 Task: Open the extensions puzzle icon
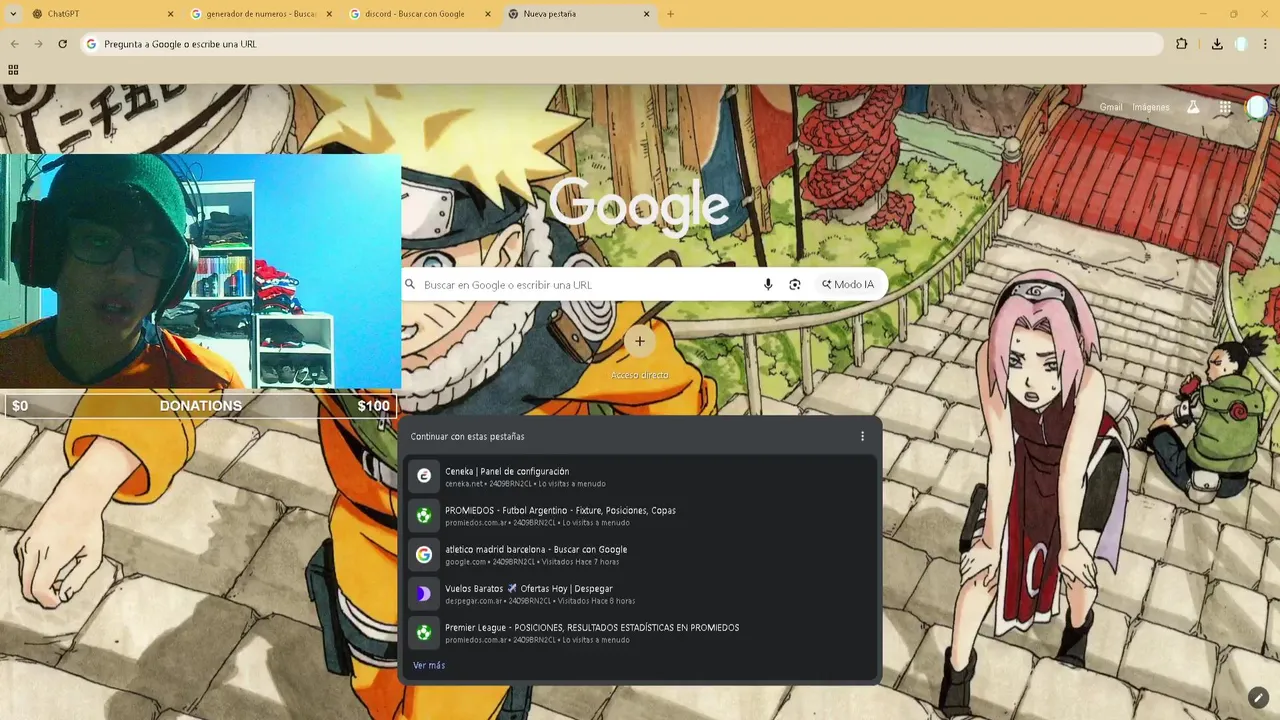[x=1182, y=44]
